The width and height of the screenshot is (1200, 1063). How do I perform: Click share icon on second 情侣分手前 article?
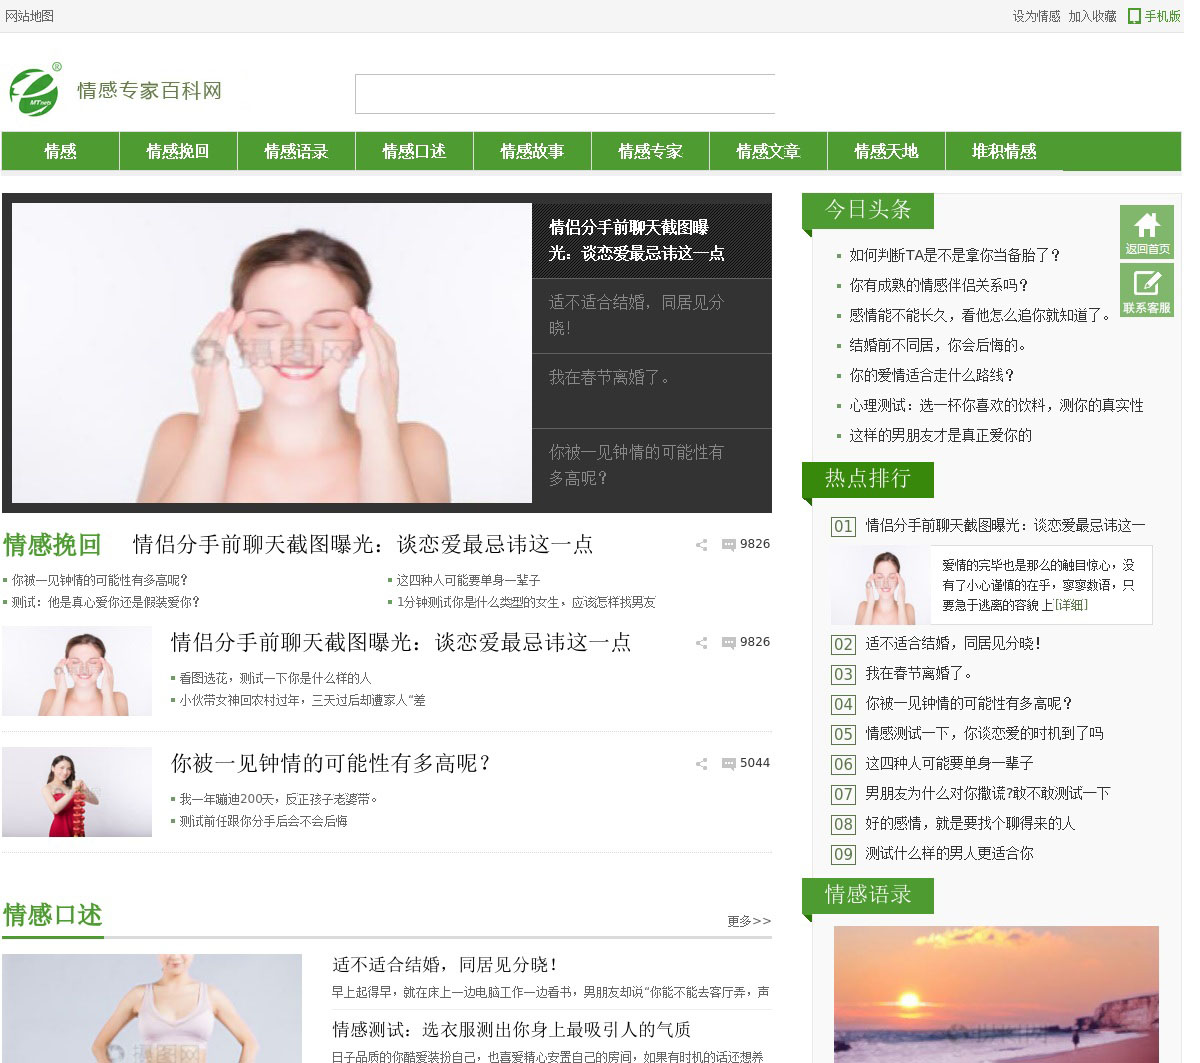(701, 643)
